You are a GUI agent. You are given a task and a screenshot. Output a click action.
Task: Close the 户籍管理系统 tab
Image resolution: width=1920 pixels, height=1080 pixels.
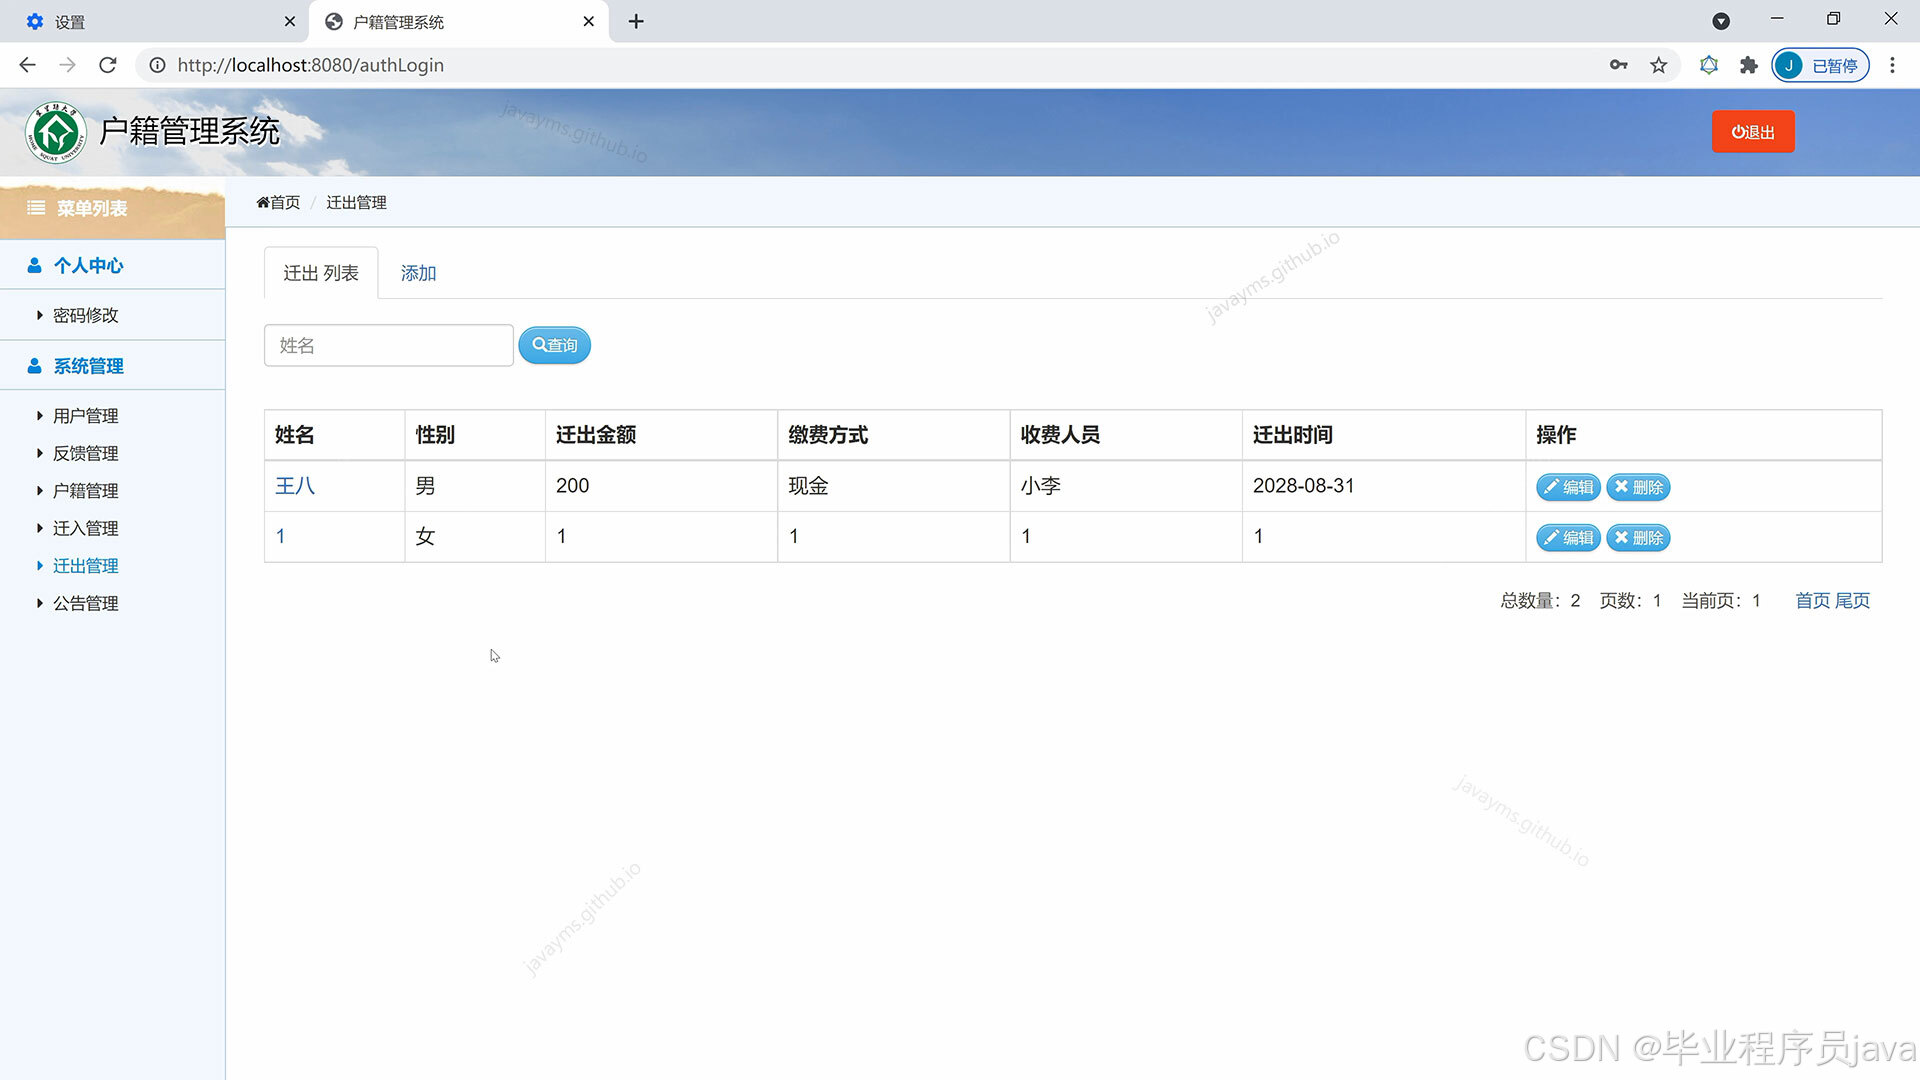[589, 21]
